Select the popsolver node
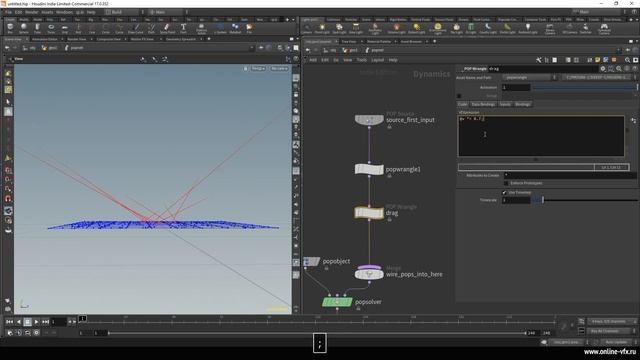Screen dimensions: 640x360 337,302
